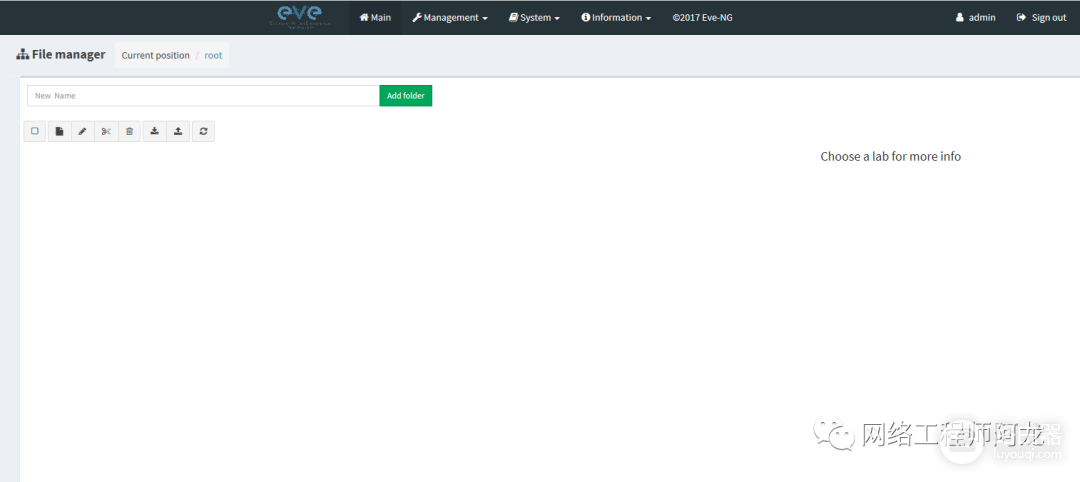Expand the System dropdown menu

pyautogui.click(x=534, y=17)
